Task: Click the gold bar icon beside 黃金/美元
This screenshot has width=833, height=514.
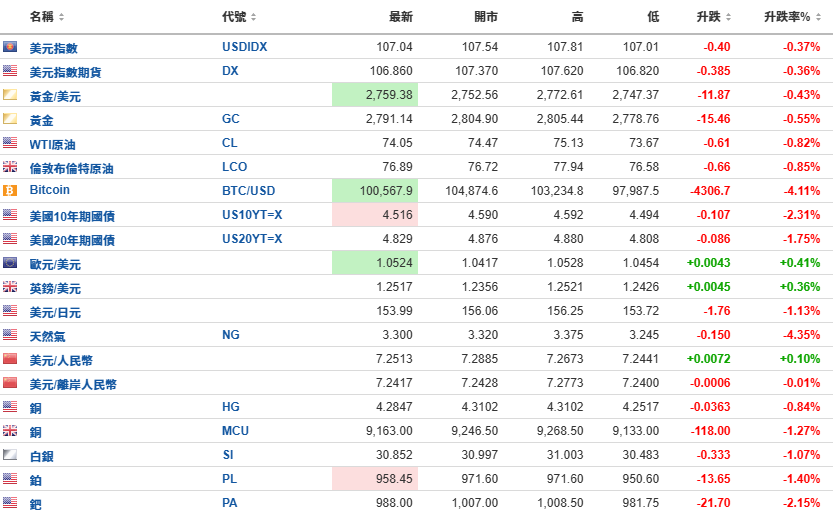Action: click(x=10, y=95)
